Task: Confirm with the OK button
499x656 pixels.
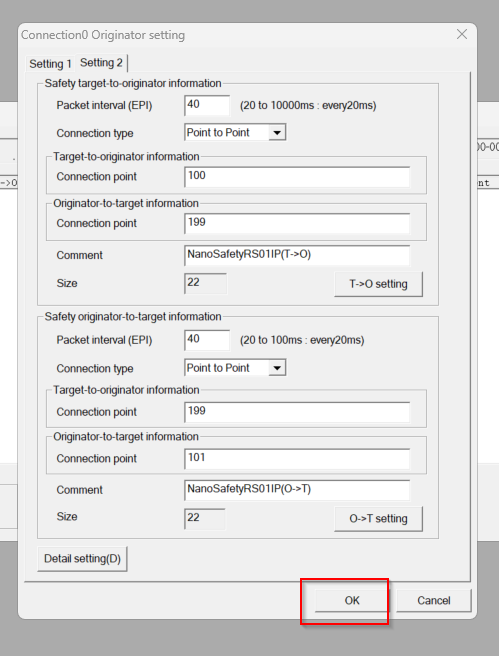Action: [x=352, y=601]
